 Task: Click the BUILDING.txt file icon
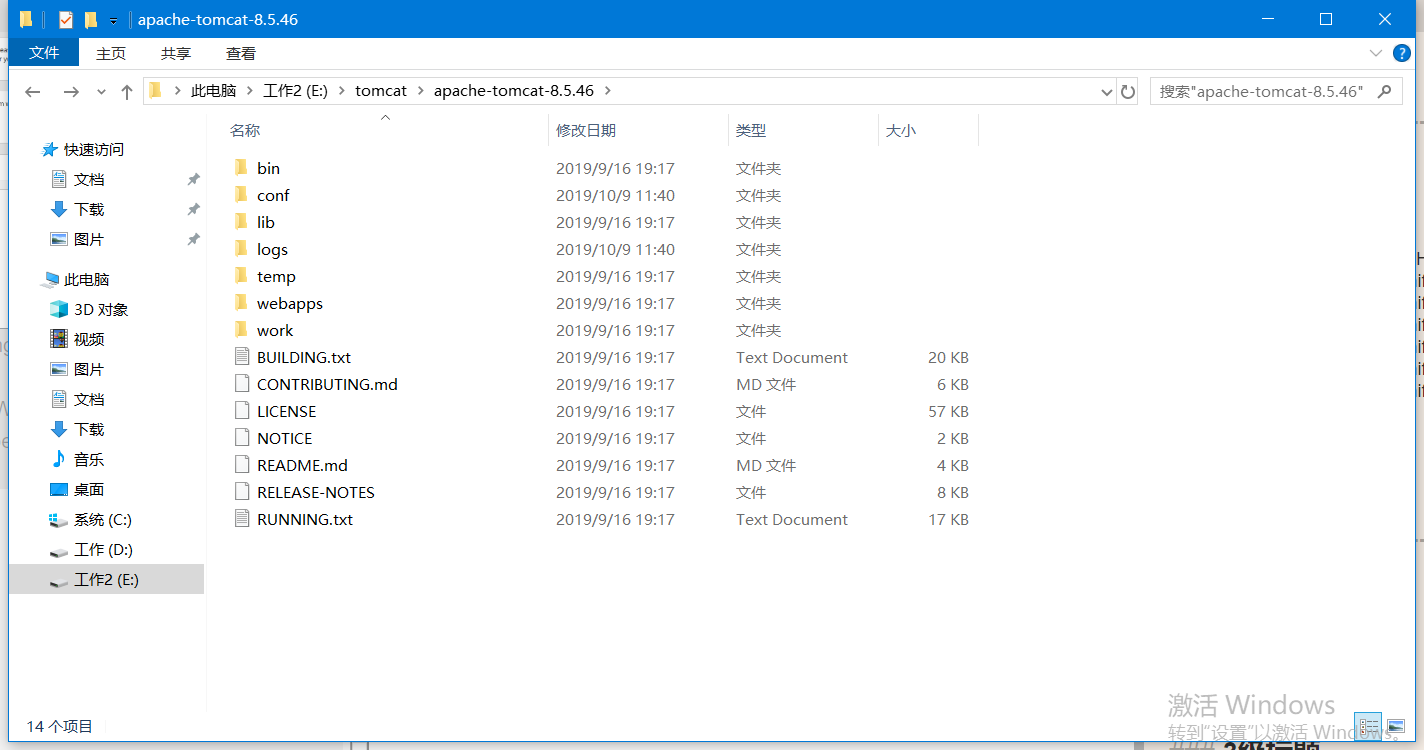point(240,357)
